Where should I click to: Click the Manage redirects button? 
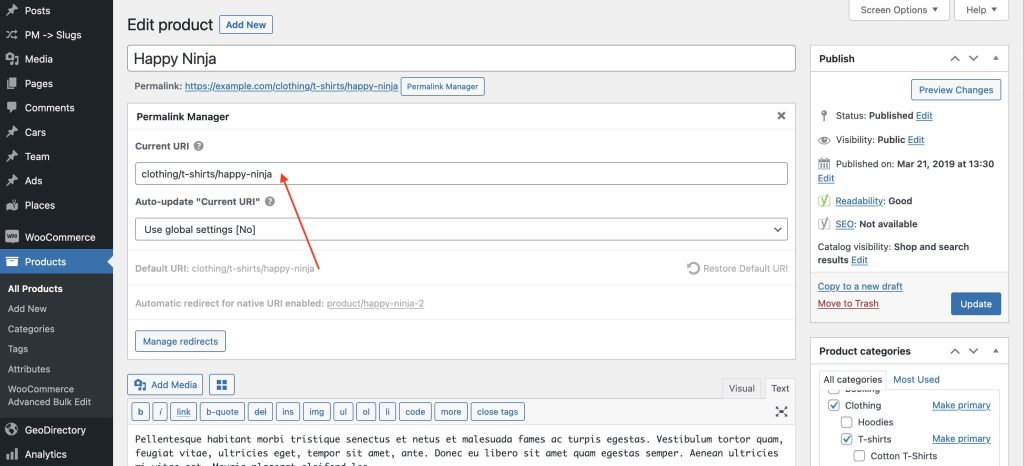coord(180,341)
